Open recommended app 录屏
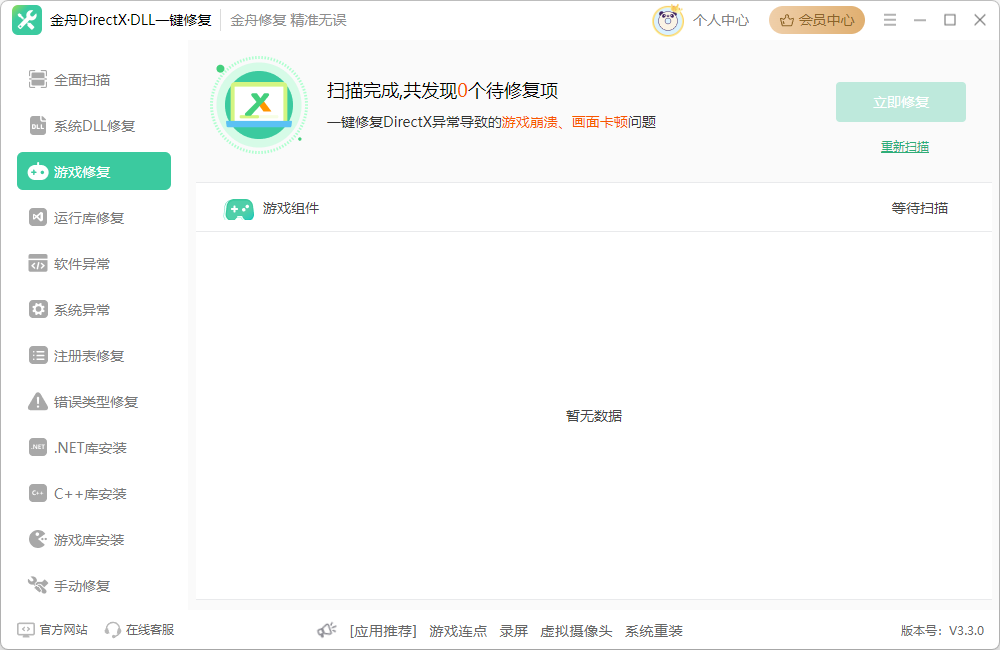 (513, 631)
